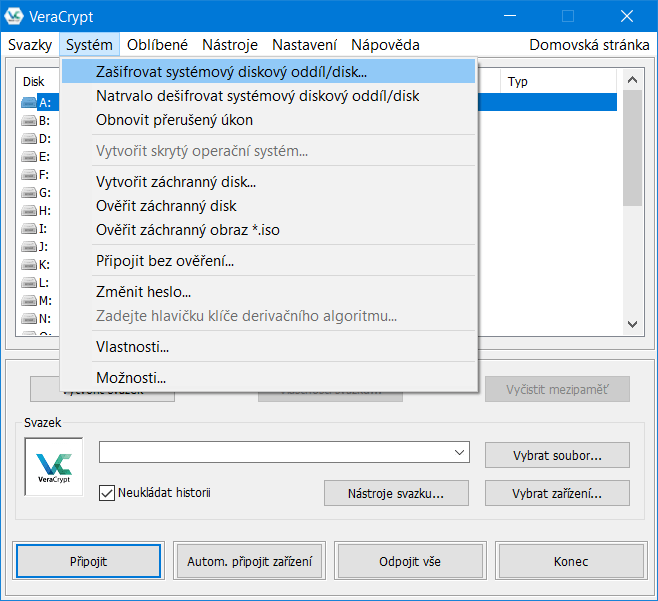This screenshot has height=601, width=658.
Task: Select the N: drive icon
Action: coord(29,319)
